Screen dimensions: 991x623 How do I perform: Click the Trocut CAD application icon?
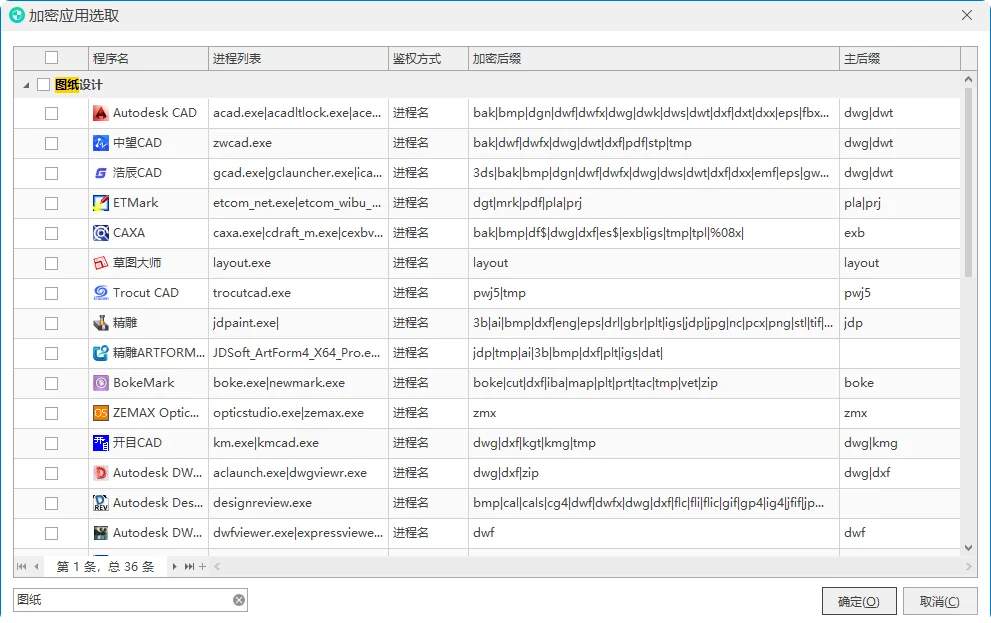[100, 293]
